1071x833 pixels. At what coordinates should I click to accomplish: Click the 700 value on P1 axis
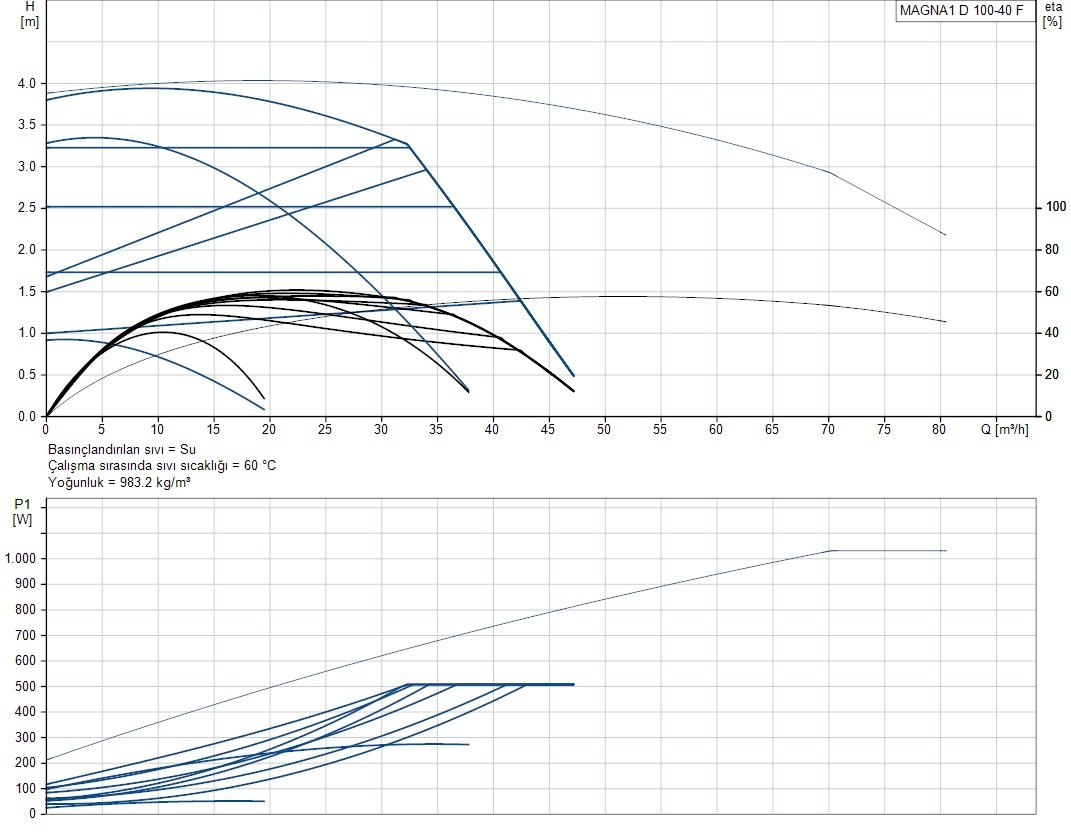click(25, 635)
